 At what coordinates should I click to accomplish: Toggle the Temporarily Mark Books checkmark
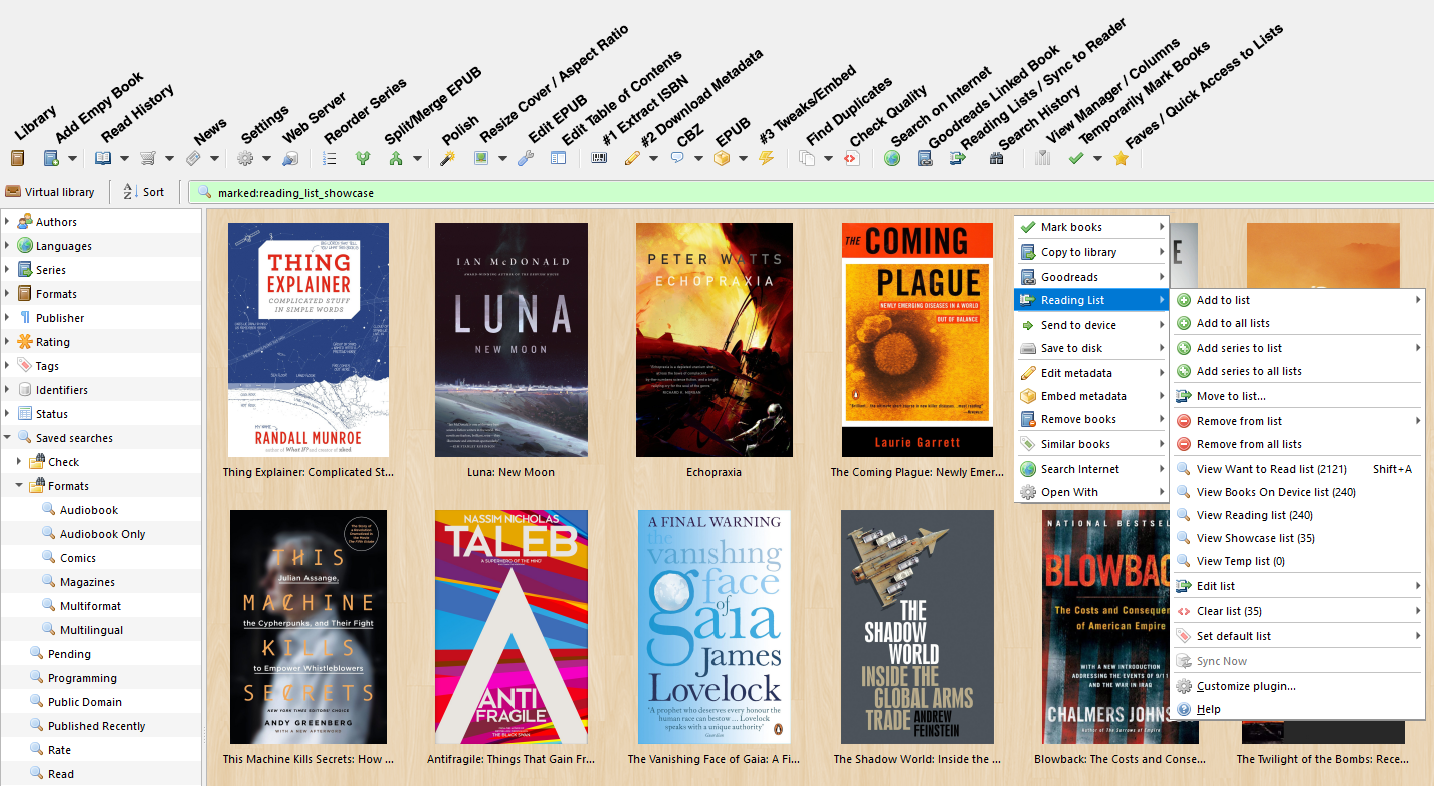tap(1076, 158)
